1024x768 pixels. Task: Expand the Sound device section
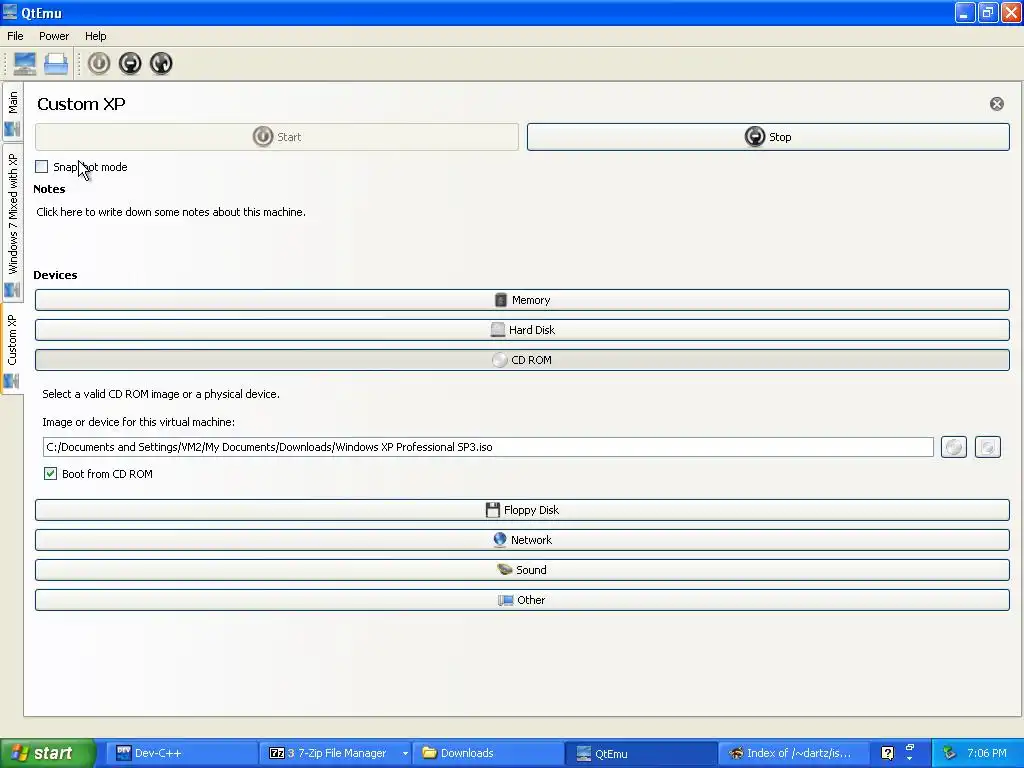tap(522, 570)
